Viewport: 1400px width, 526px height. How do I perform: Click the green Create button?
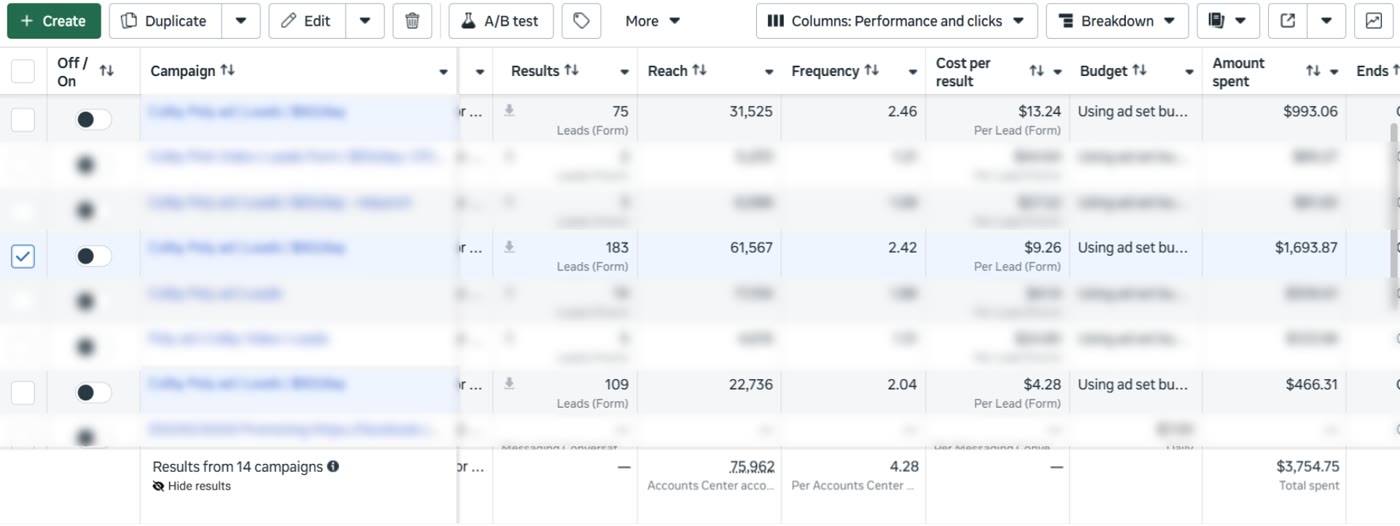[x=54, y=21]
